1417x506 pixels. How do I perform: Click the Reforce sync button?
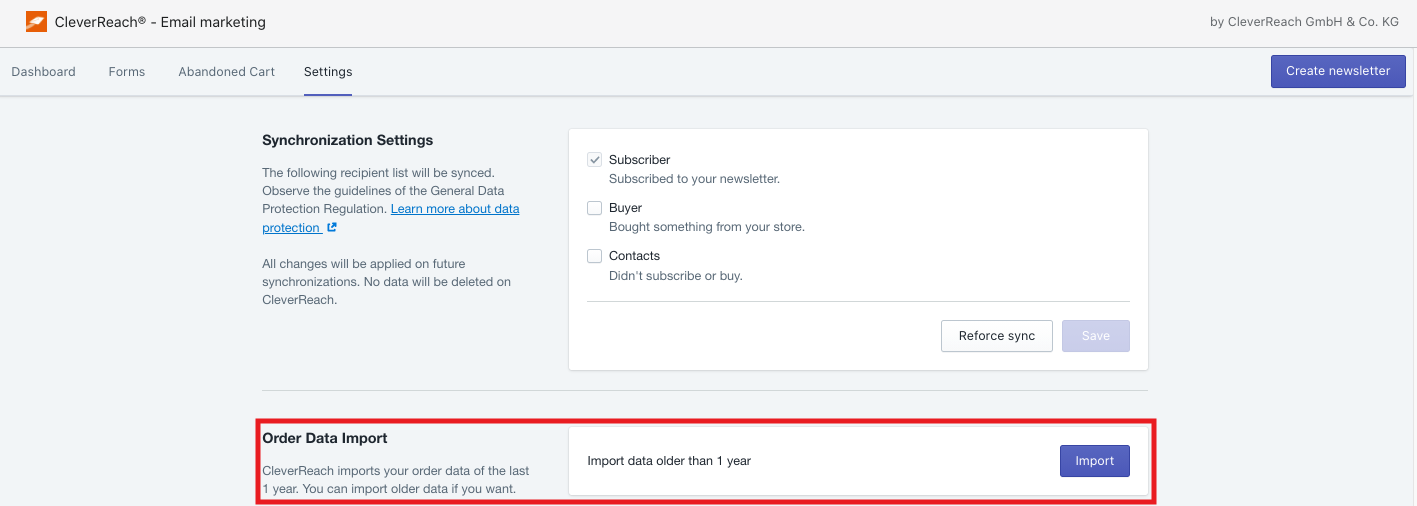pyautogui.click(x=996, y=336)
